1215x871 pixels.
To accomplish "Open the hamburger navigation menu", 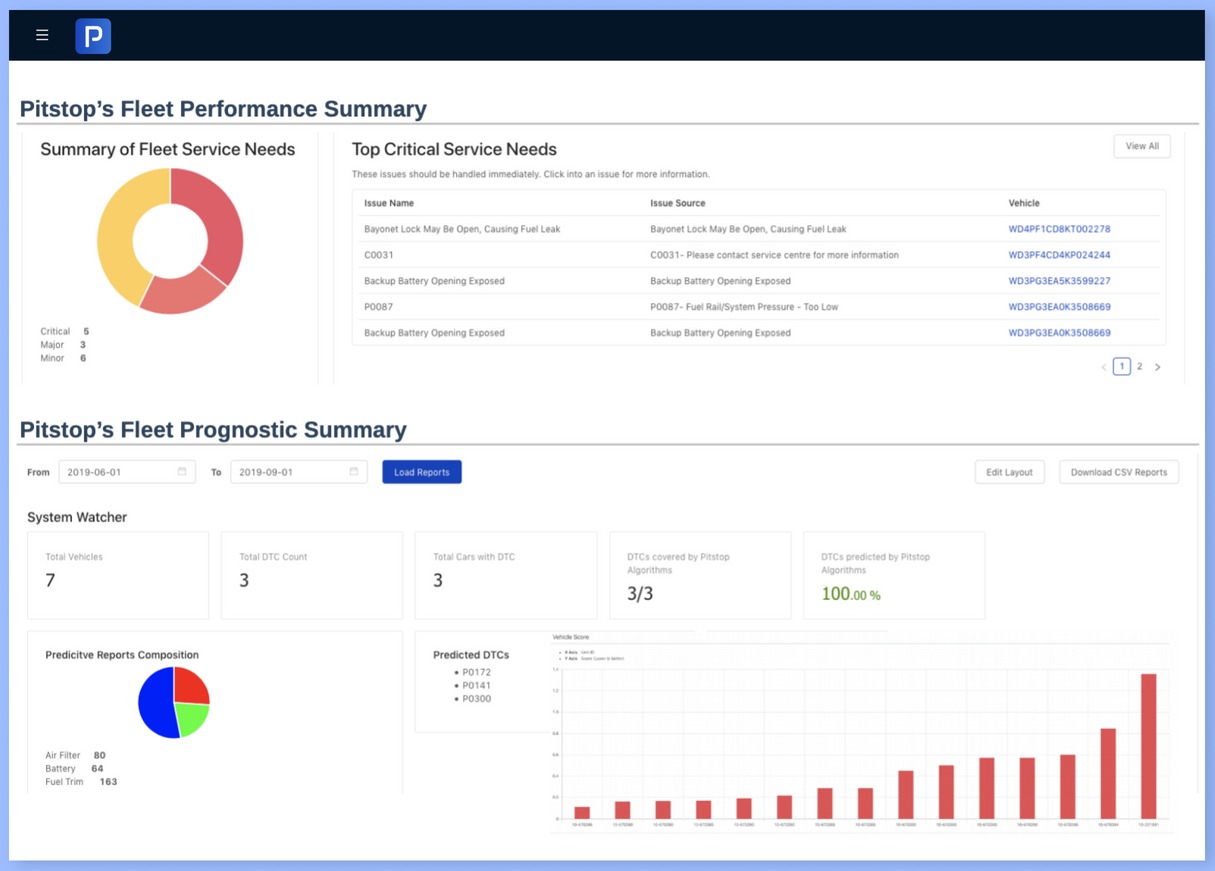I will [42, 35].
